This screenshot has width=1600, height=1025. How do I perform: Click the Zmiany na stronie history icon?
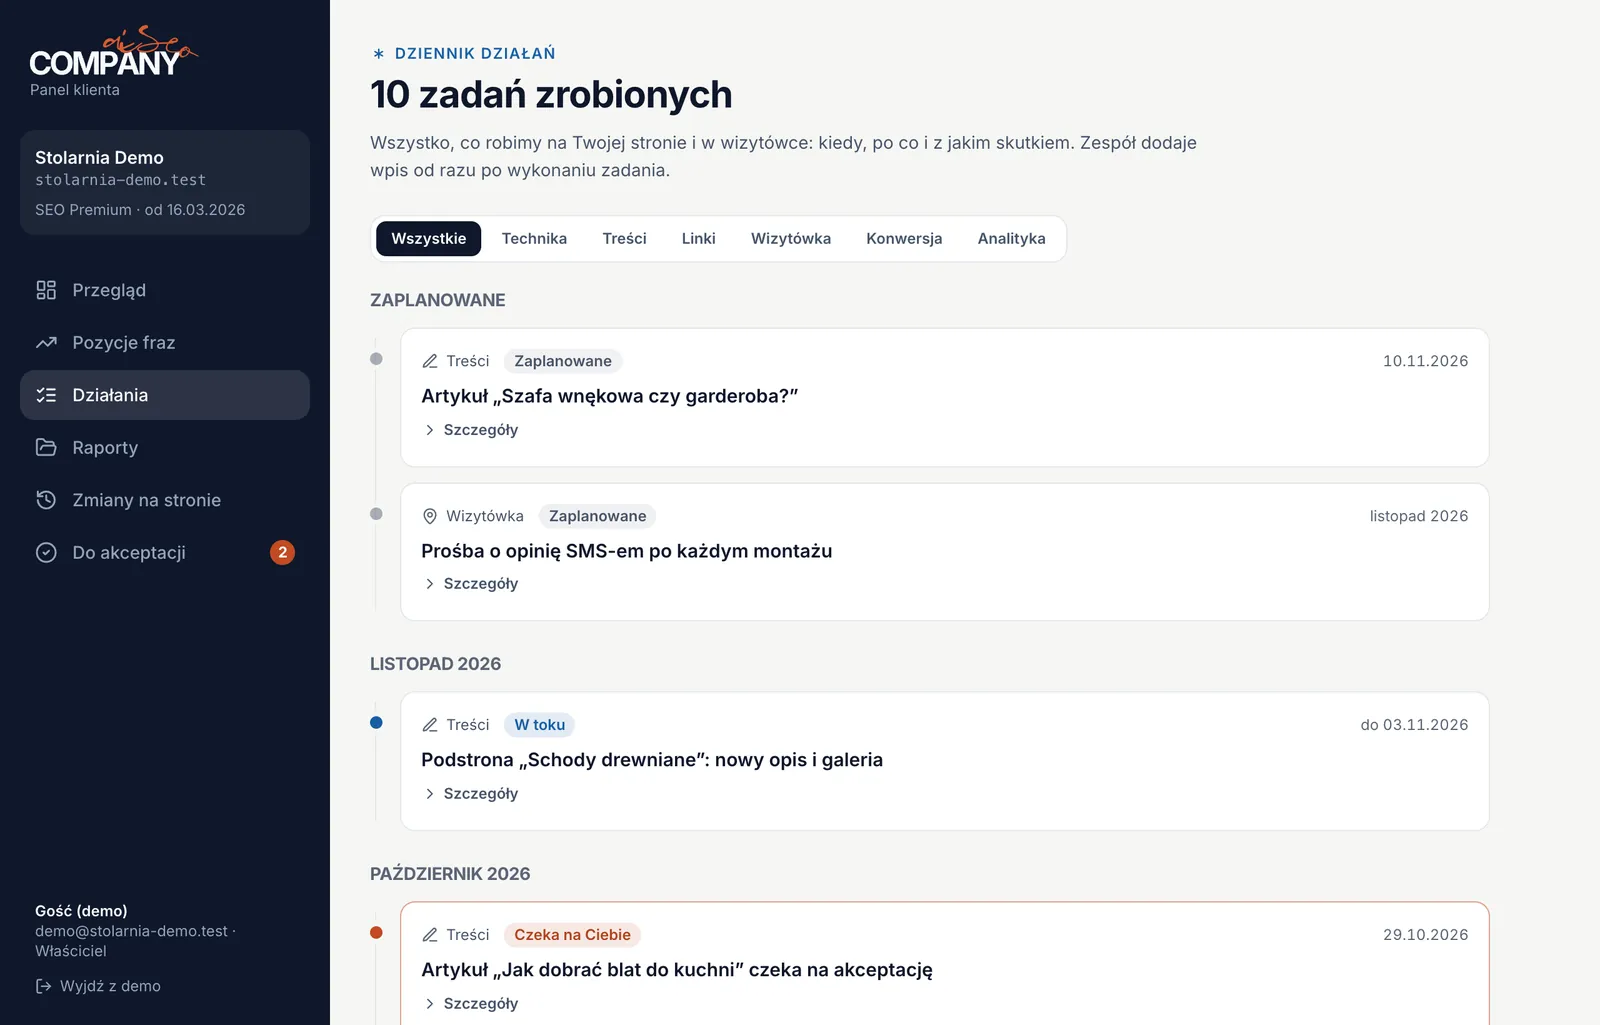[46, 500]
